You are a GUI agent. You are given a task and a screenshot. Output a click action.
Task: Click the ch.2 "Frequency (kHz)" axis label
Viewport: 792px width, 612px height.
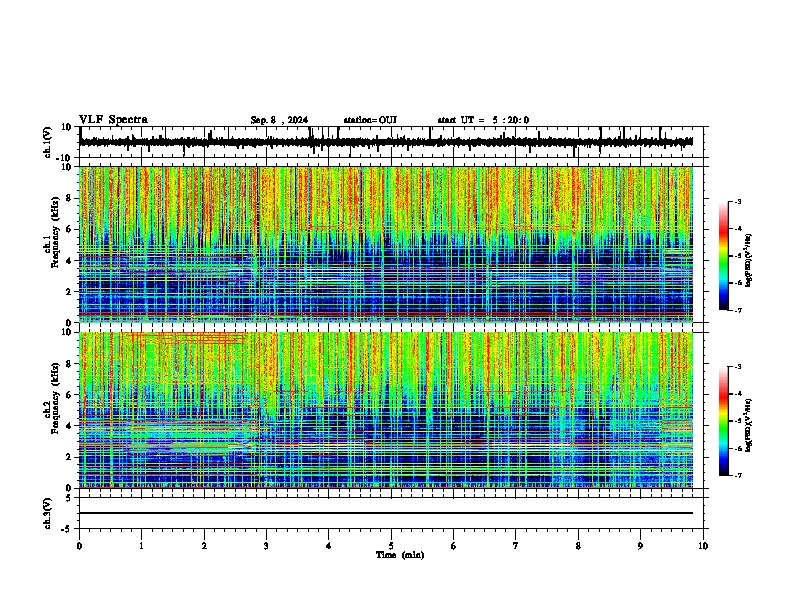55,398
